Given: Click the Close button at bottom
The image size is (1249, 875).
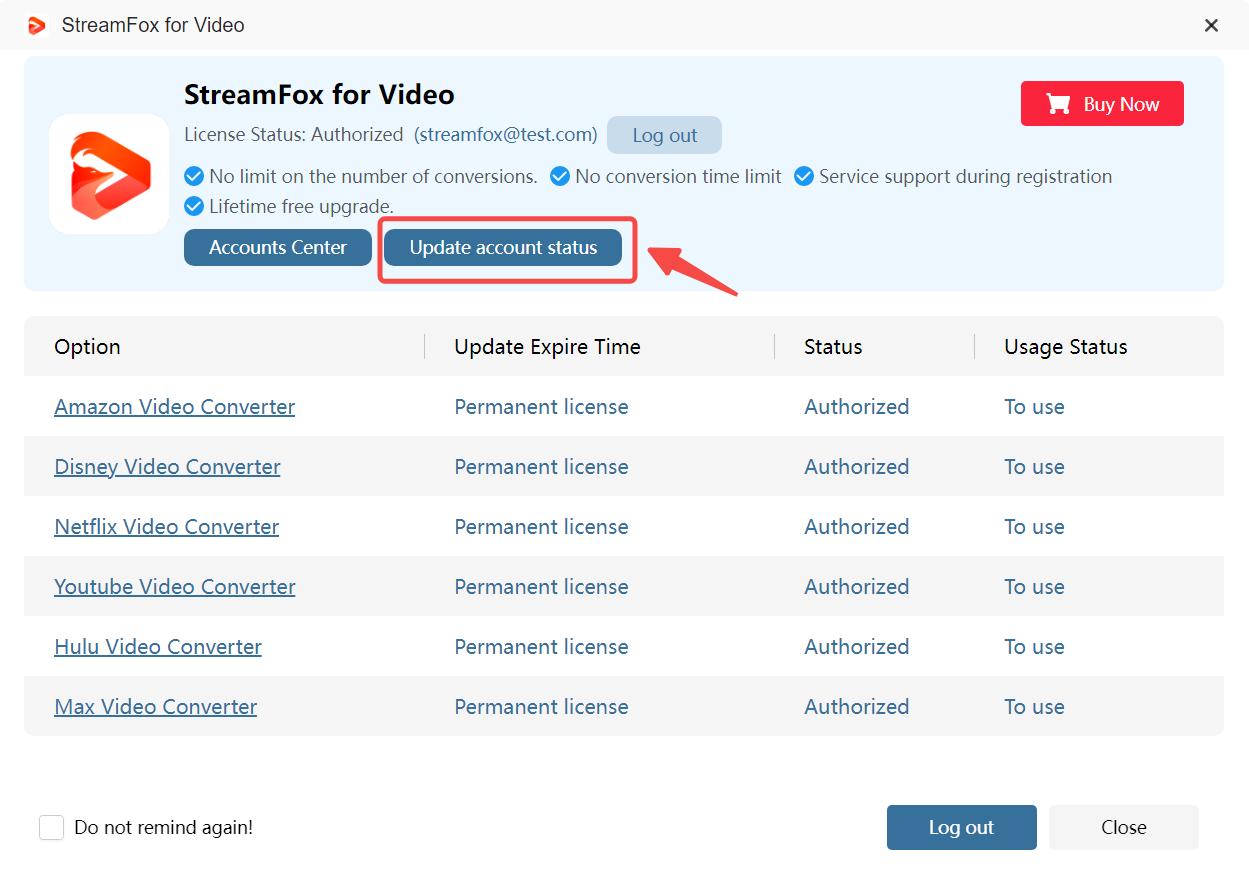Looking at the screenshot, I should pos(1123,827).
